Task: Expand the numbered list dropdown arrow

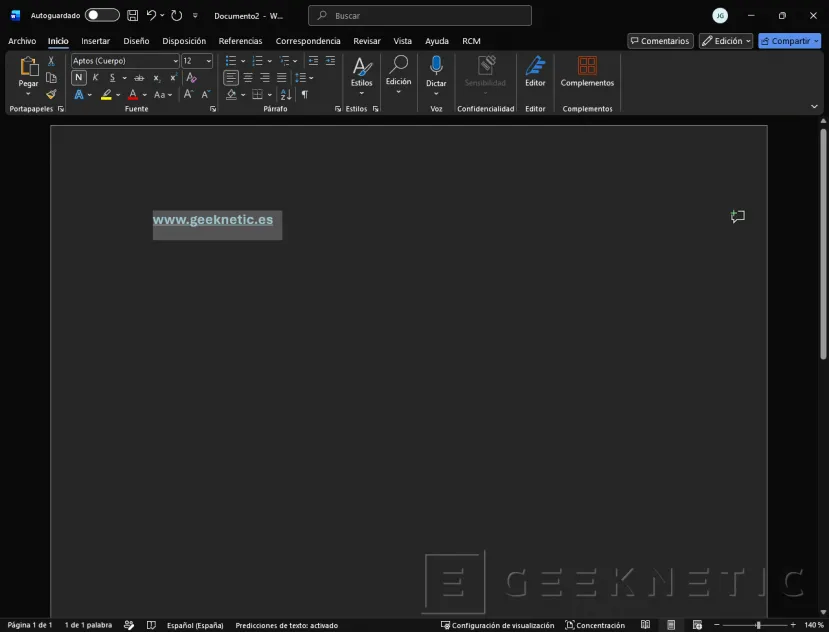Action: (x=270, y=61)
